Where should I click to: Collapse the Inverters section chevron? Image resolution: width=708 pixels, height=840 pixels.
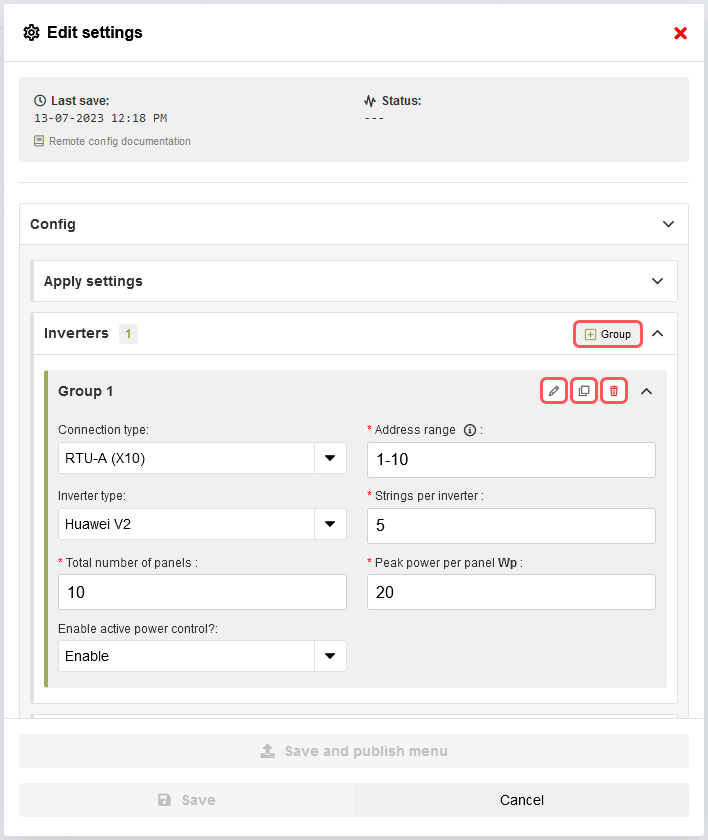point(657,334)
